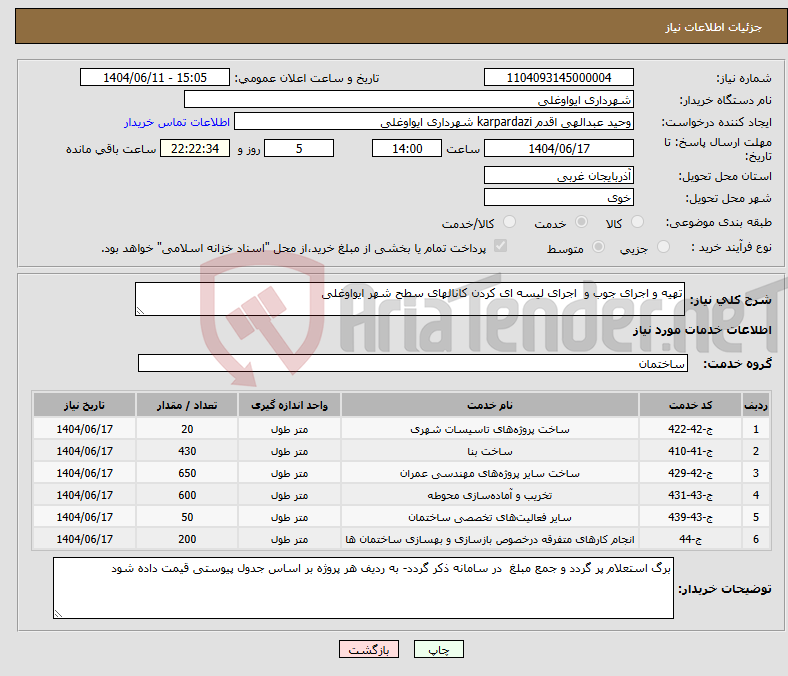Click the جزئیات اطلاعات نیاز page header
Image resolution: width=788 pixels, height=676 pixels.
click(714, 27)
